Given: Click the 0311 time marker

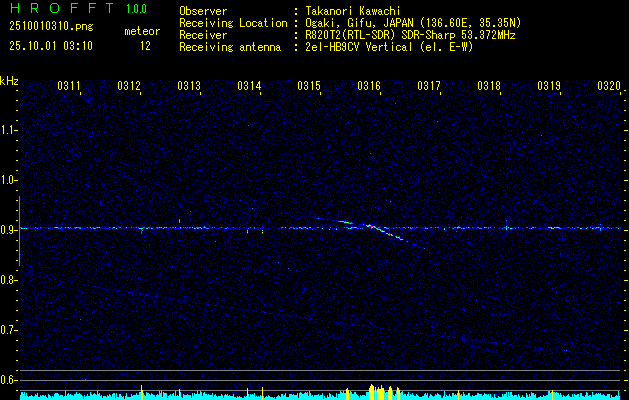Looking at the screenshot, I should [69, 85].
